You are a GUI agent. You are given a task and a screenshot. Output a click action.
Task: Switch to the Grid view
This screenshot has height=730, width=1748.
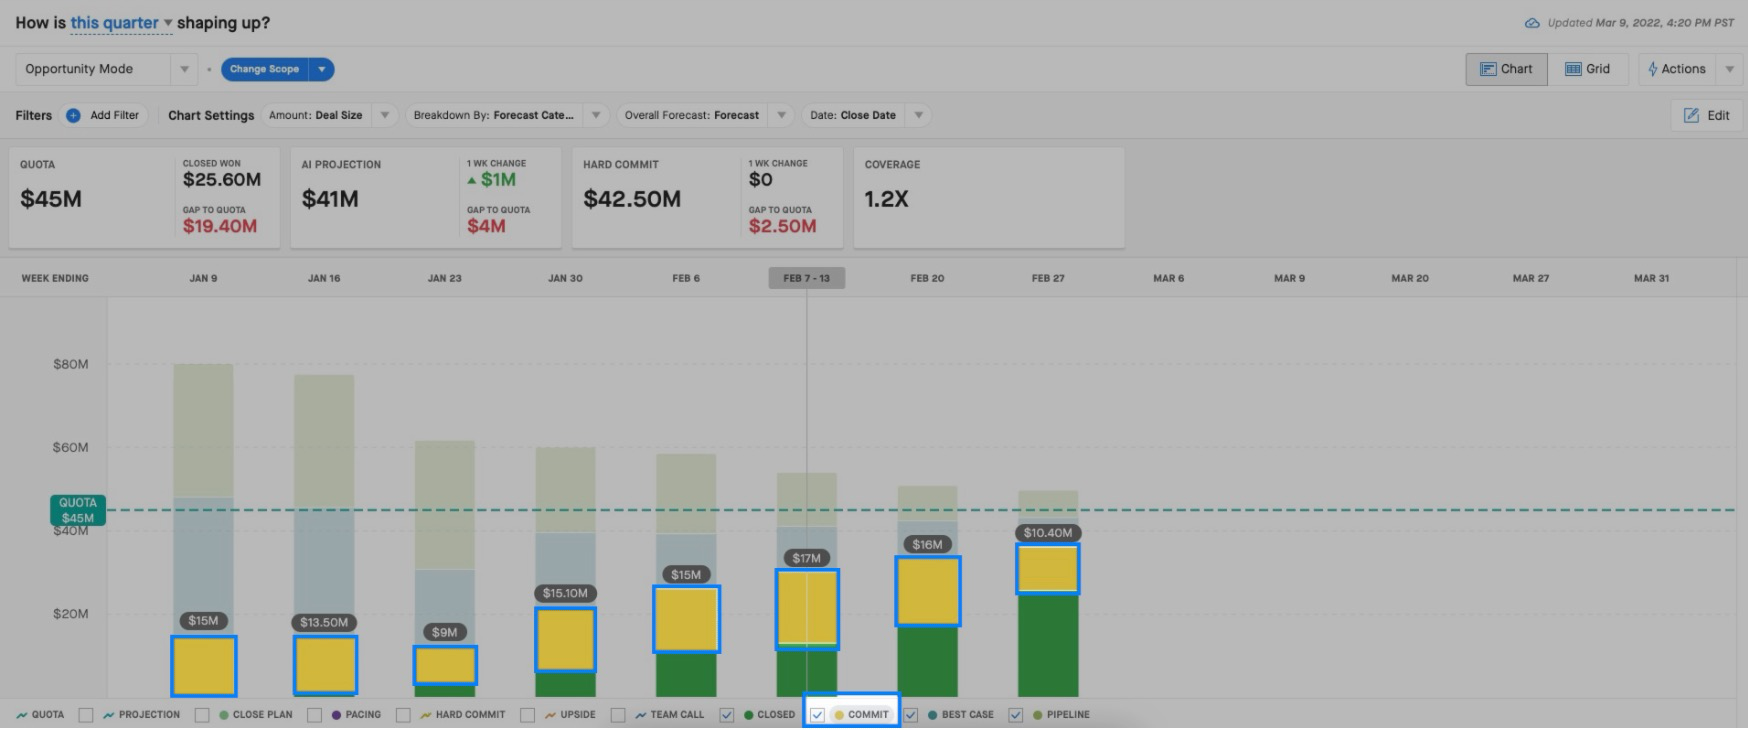(1587, 69)
